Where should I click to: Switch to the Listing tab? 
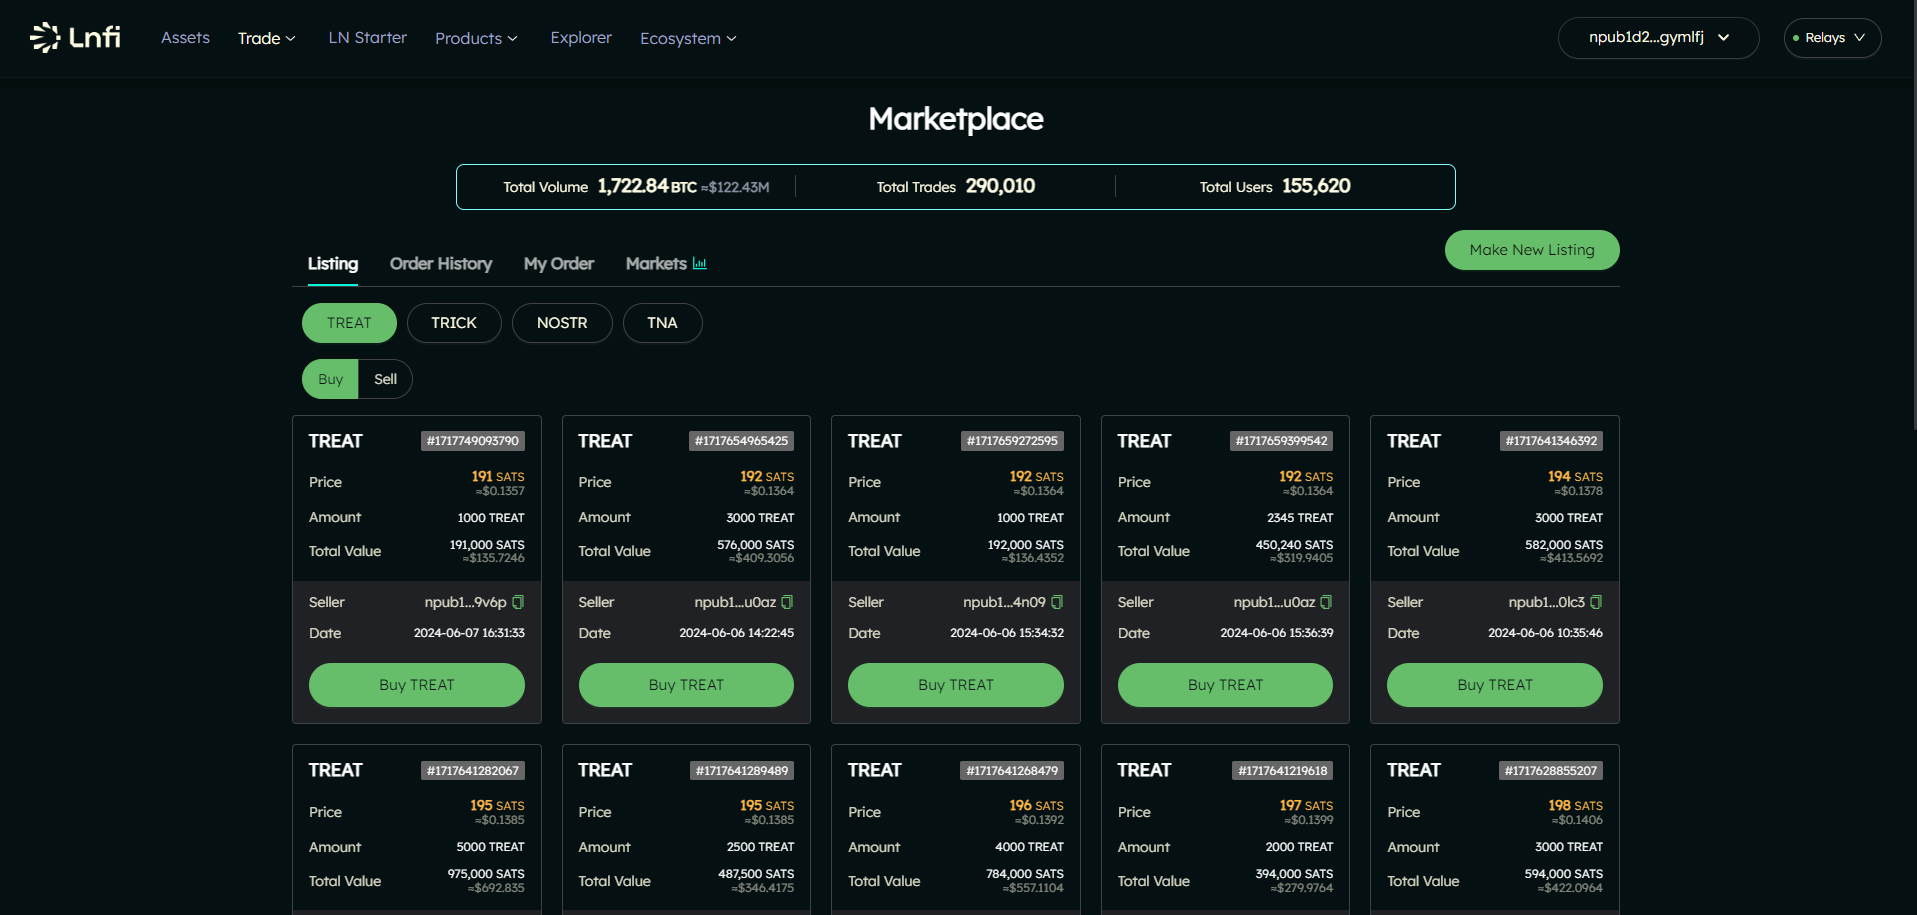pos(333,264)
